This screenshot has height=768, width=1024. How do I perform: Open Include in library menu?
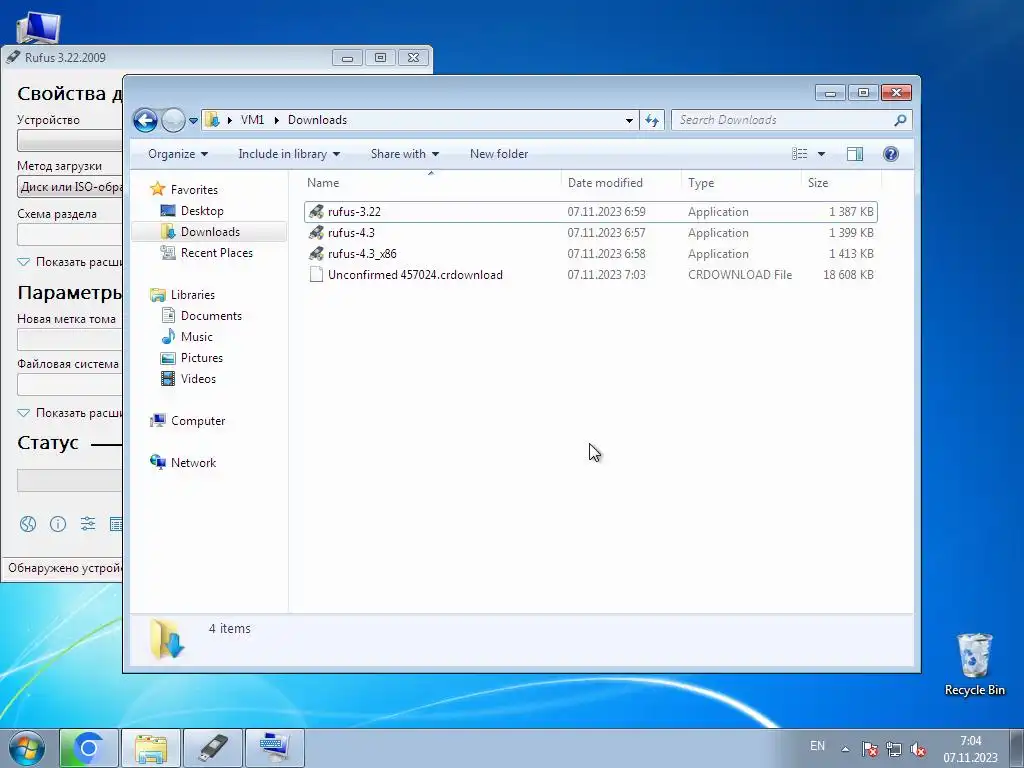coord(289,154)
